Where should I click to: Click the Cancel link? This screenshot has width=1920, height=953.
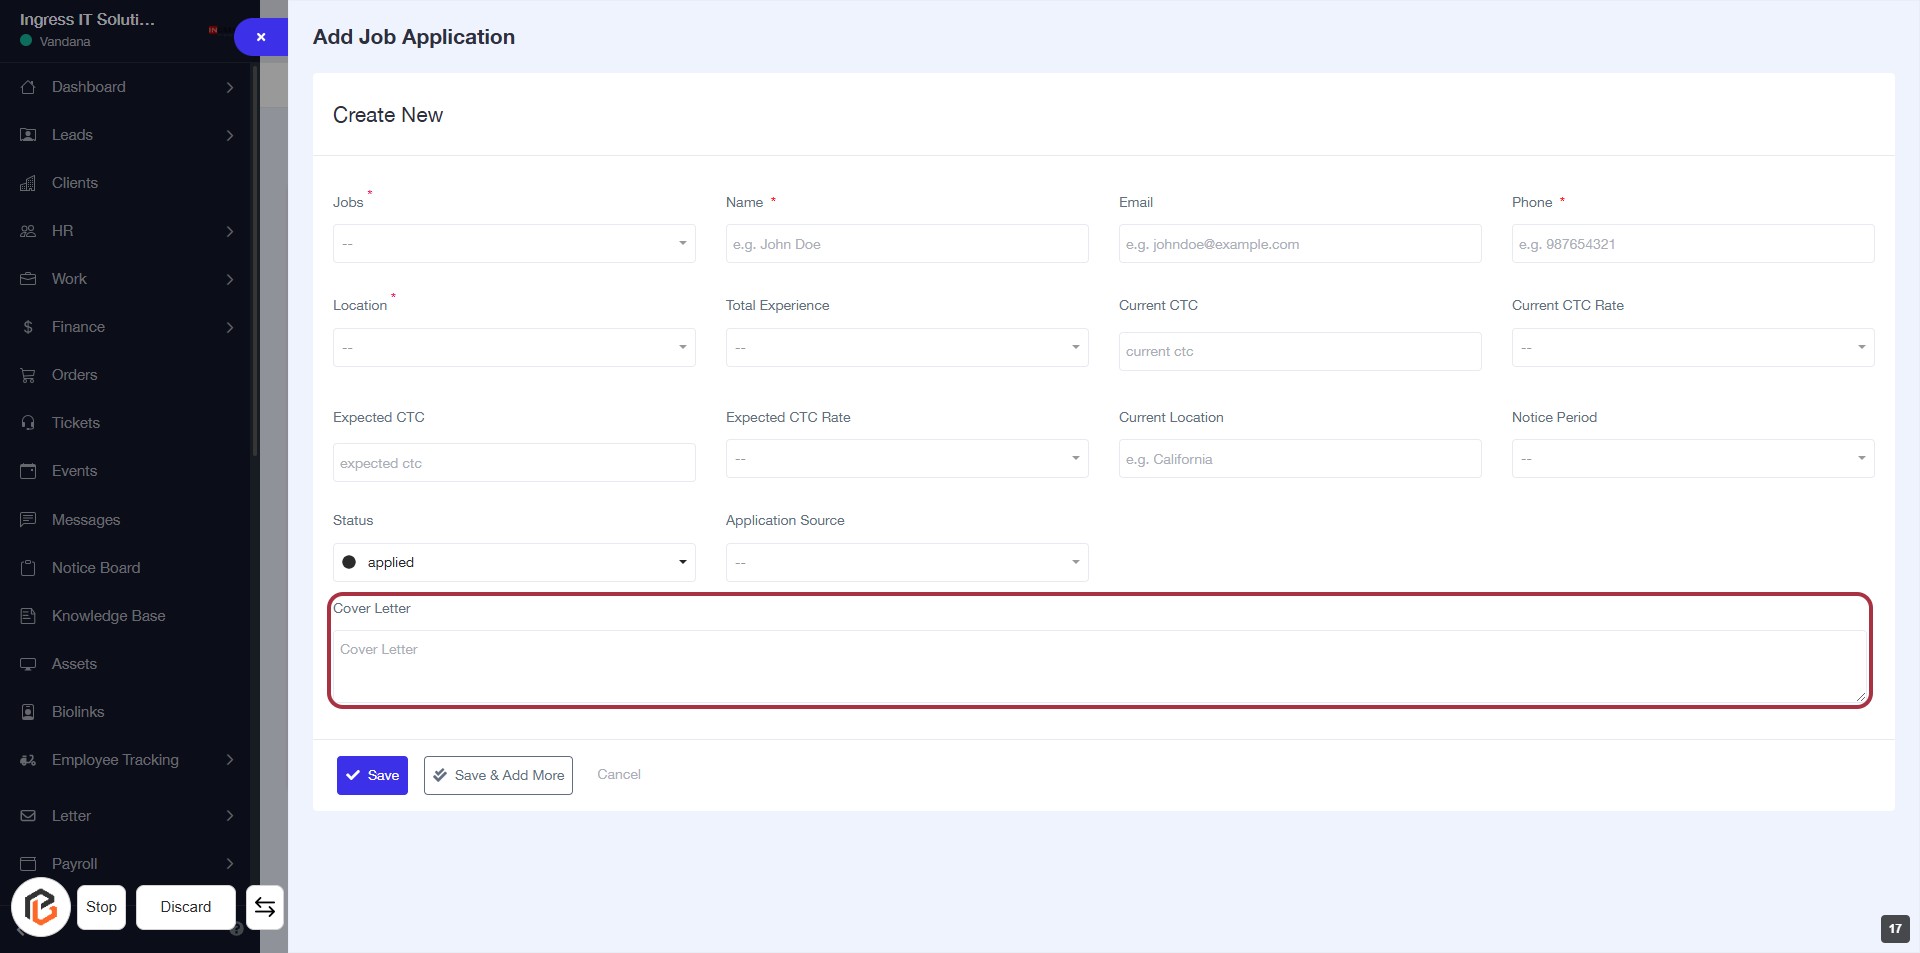[x=618, y=775]
